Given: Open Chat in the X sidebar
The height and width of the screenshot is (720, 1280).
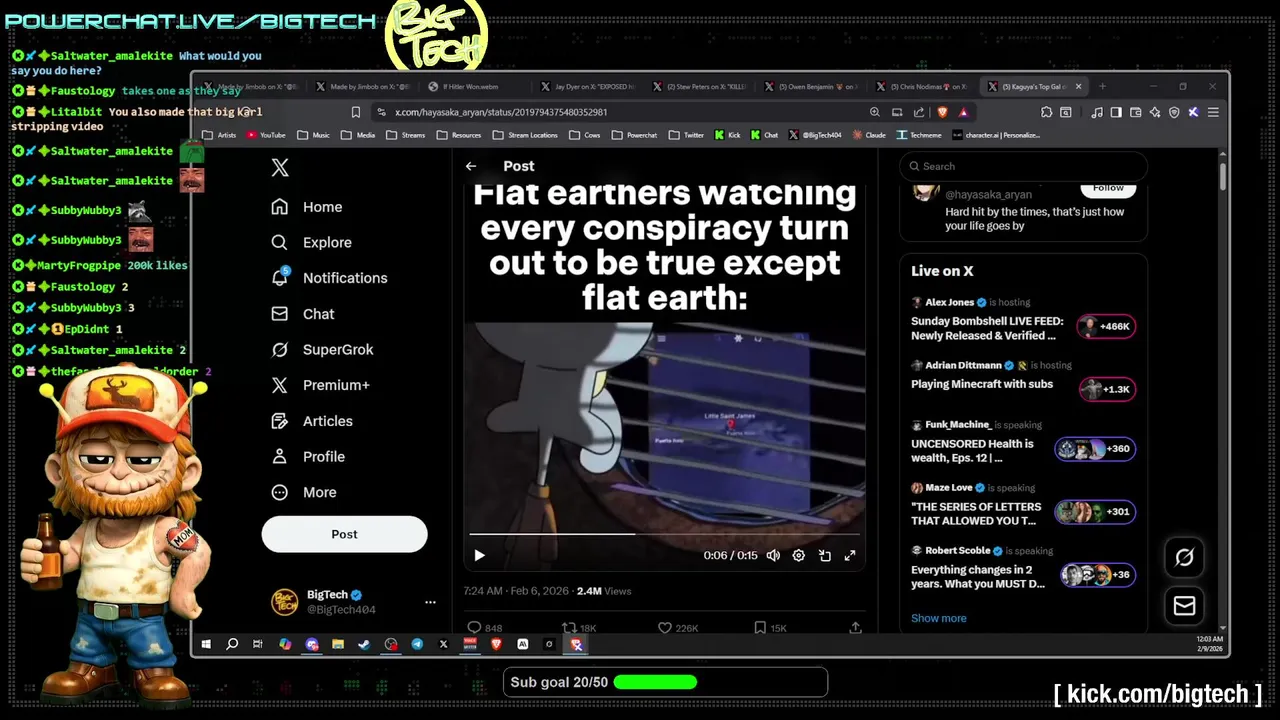Looking at the screenshot, I should [x=303, y=314].
